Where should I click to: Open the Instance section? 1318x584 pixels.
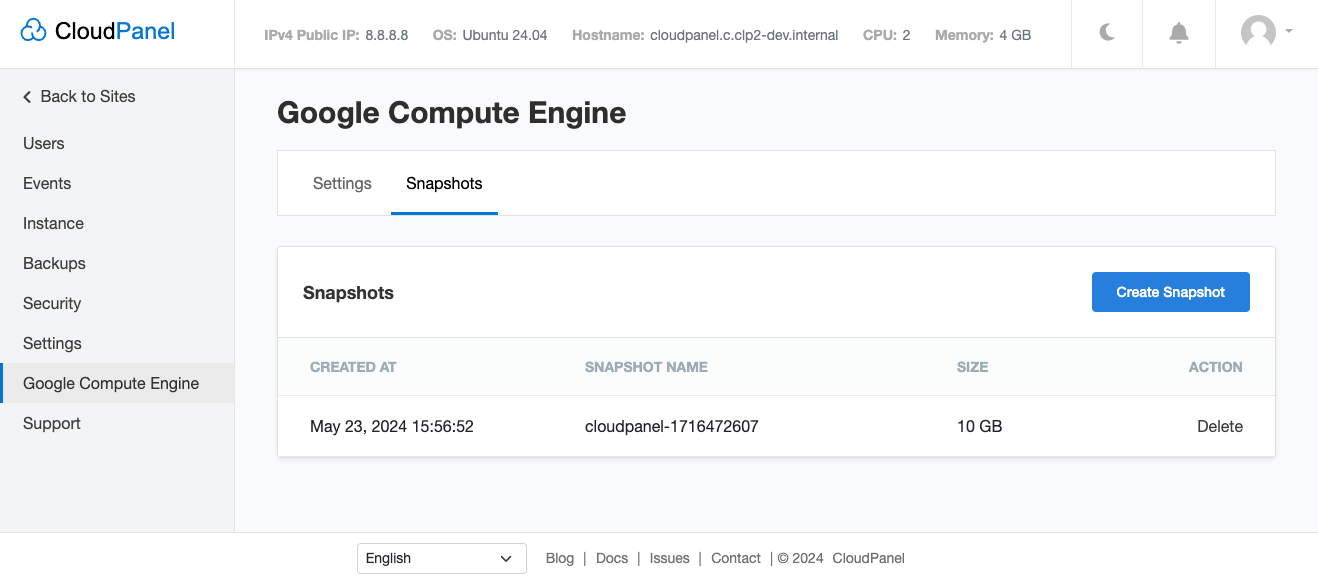click(53, 223)
